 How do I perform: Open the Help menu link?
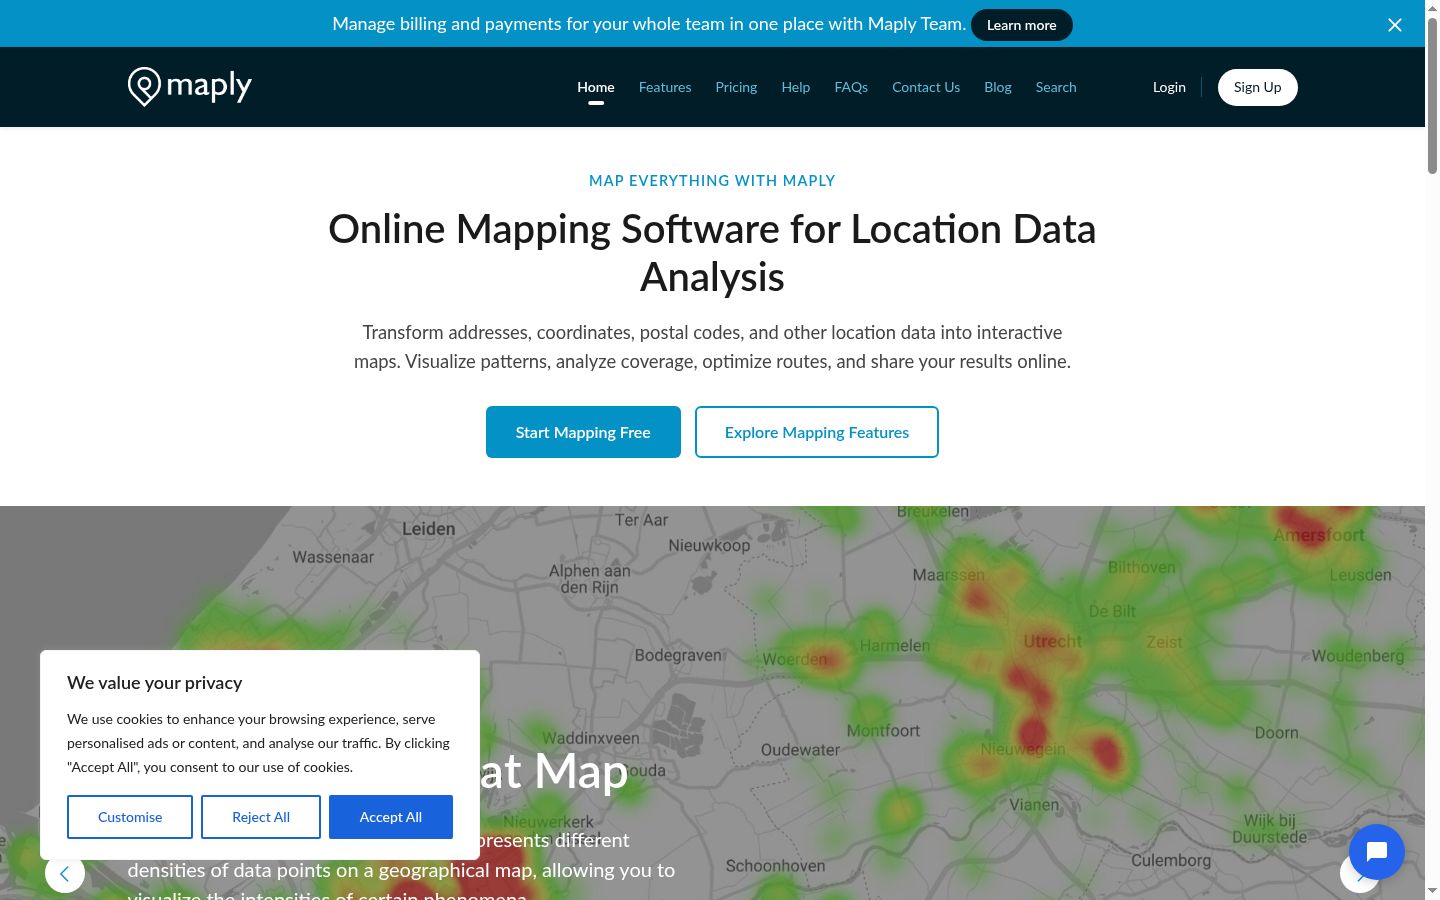pos(796,87)
